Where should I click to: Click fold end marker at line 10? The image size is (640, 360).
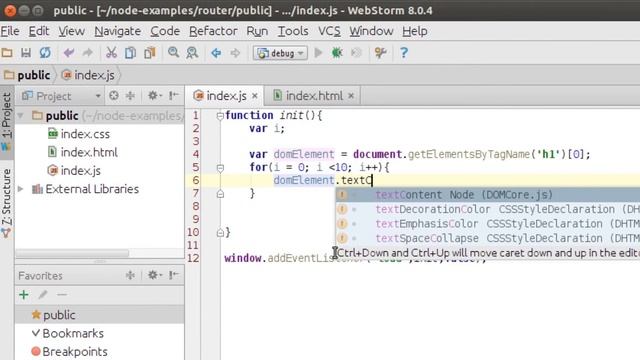pos(220,233)
